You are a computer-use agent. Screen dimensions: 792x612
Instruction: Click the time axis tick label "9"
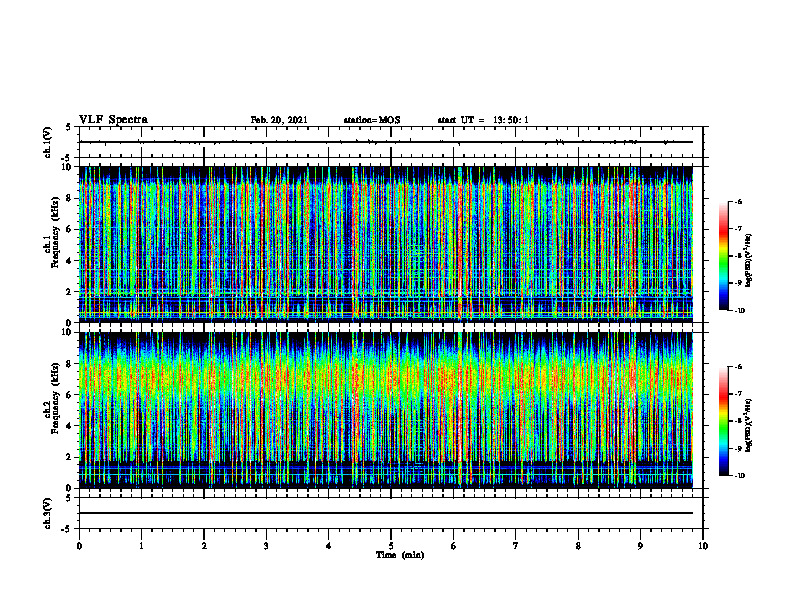pyautogui.click(x=640, y=546)
